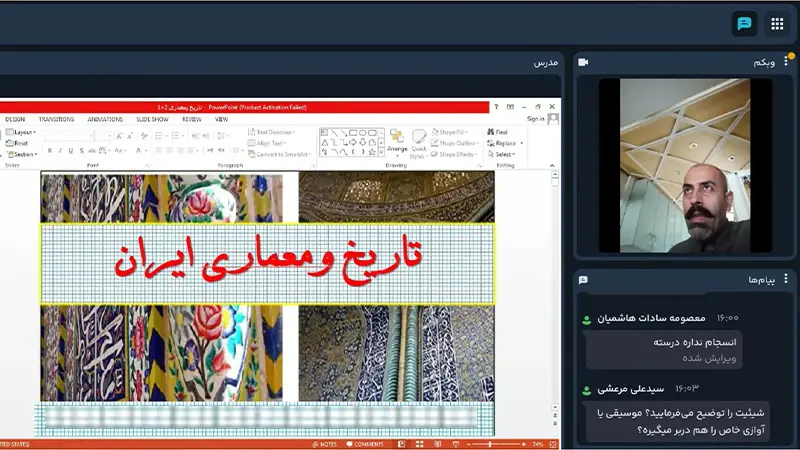Screen dimensions: 800x450
Task: Expand the shapes gallery More arrow
Action: [x=381, y=152]
